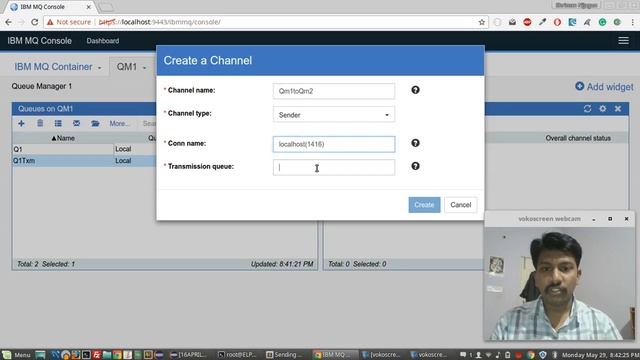Click the Conn name input field
This screenshot has width=640, height=360.
tap(333, 144)
